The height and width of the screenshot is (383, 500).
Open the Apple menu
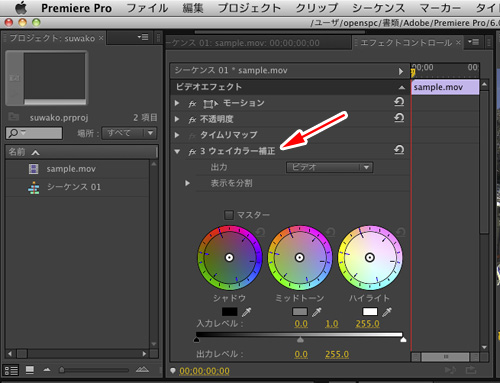pyautogui.click(x=21, y=7)
